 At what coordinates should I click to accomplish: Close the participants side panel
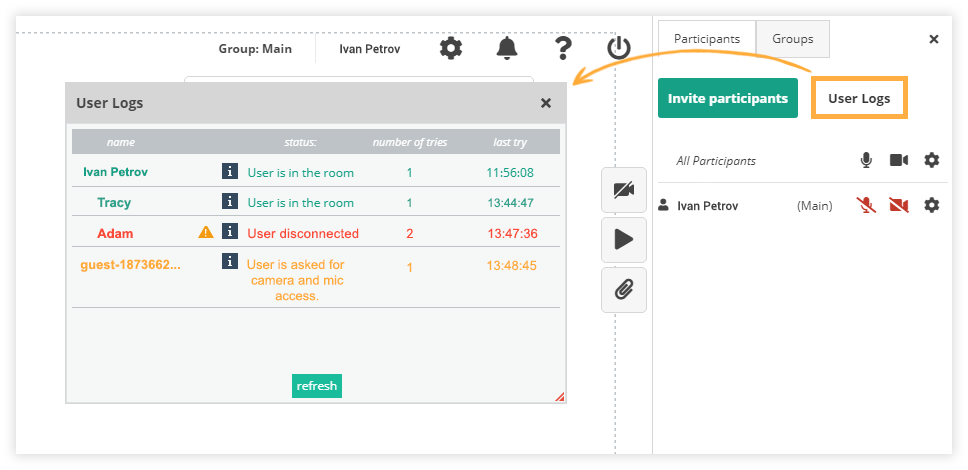pyautogui.click(x=934, y=39)
